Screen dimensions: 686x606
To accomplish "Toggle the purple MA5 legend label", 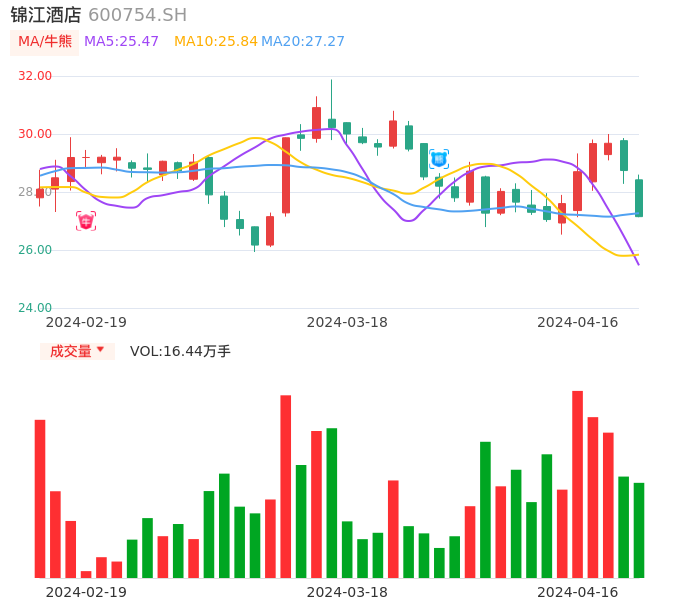I will [x=121, y=42].
